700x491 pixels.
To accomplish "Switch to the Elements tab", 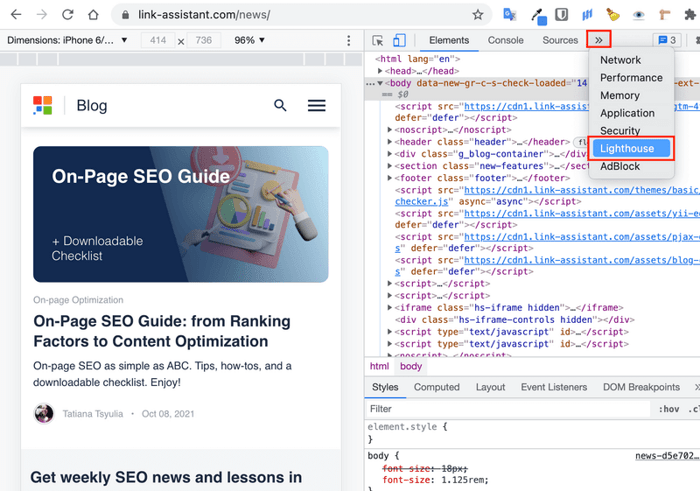I will (x=449, y=40).
